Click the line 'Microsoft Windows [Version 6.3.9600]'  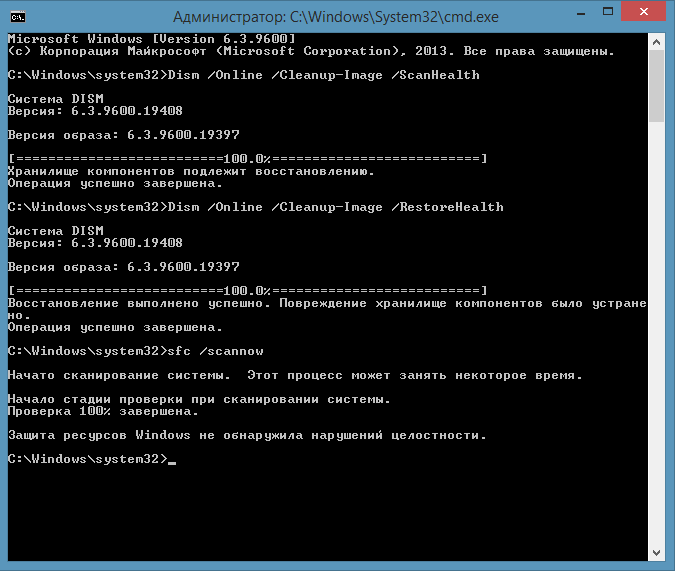click(152, 39)
